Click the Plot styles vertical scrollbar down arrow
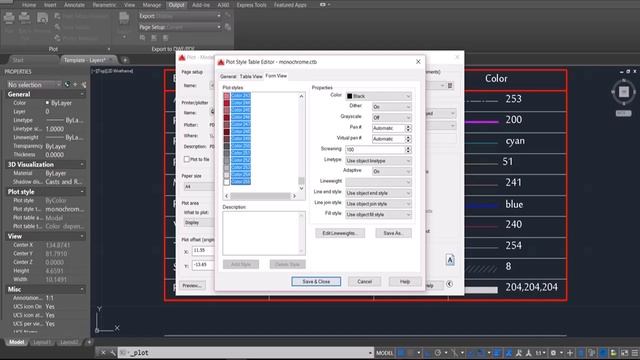640x360 pixels. 301,188
